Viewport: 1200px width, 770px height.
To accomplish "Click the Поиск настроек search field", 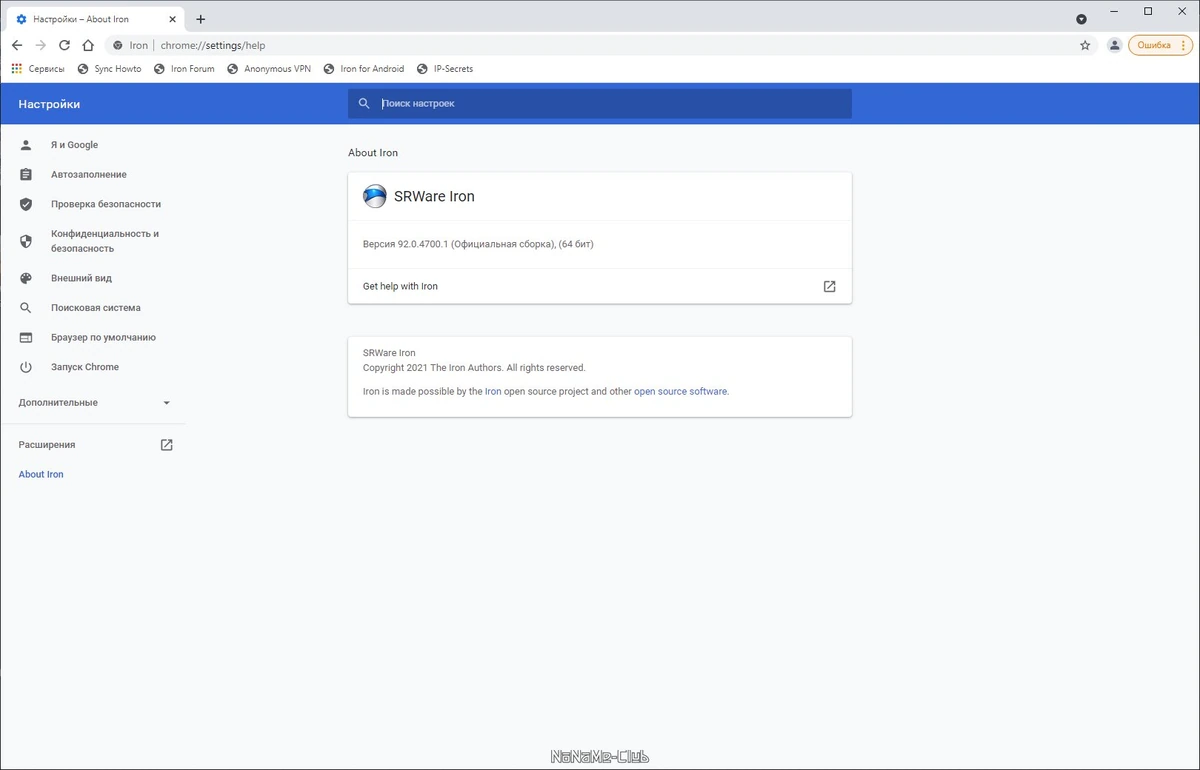I will (600, 104).
